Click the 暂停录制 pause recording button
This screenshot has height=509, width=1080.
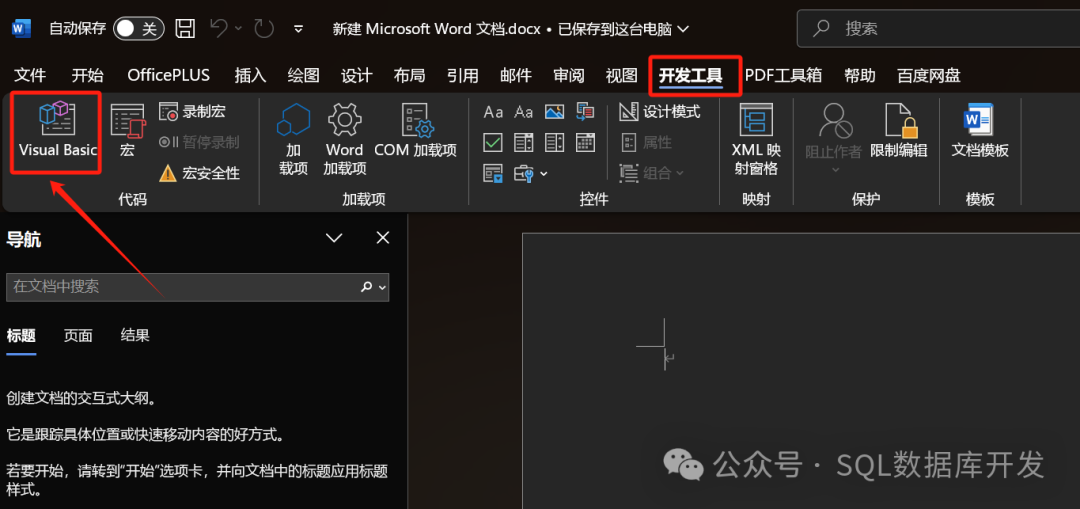199,143
